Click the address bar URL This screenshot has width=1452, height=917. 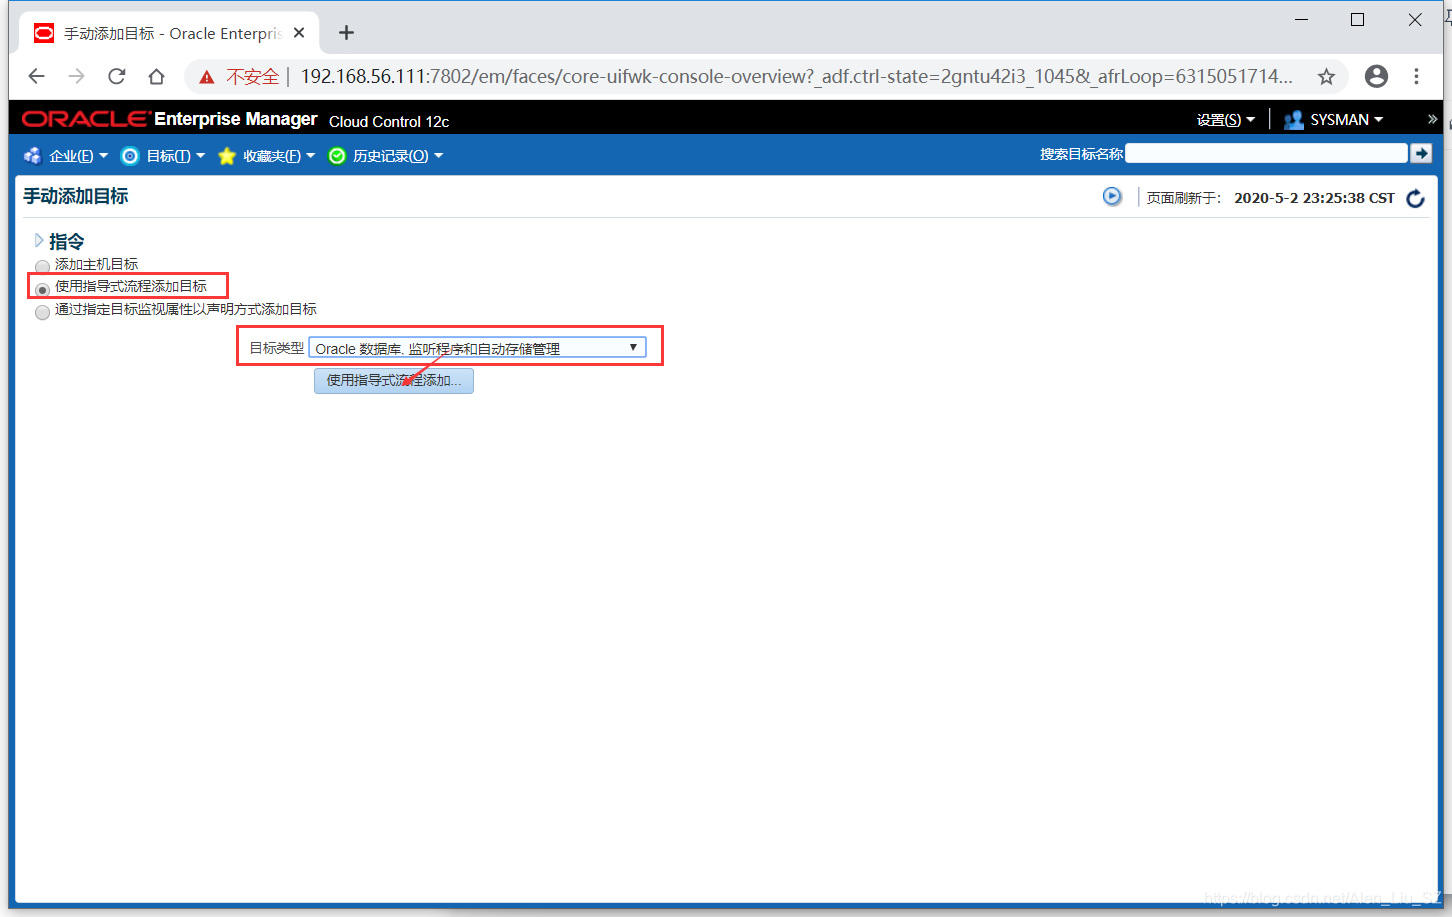[796, 77]
